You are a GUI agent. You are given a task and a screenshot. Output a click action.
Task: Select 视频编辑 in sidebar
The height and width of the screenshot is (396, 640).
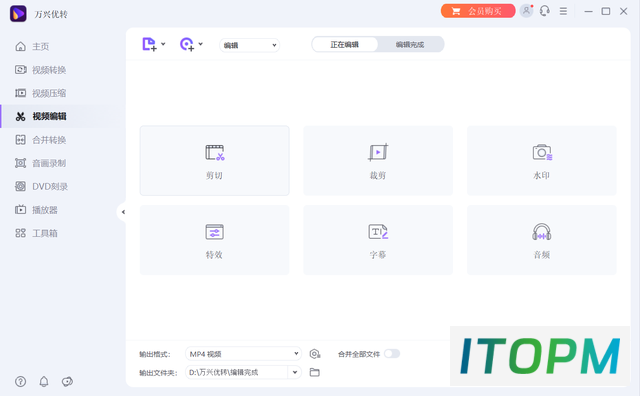tap(40, 116)
